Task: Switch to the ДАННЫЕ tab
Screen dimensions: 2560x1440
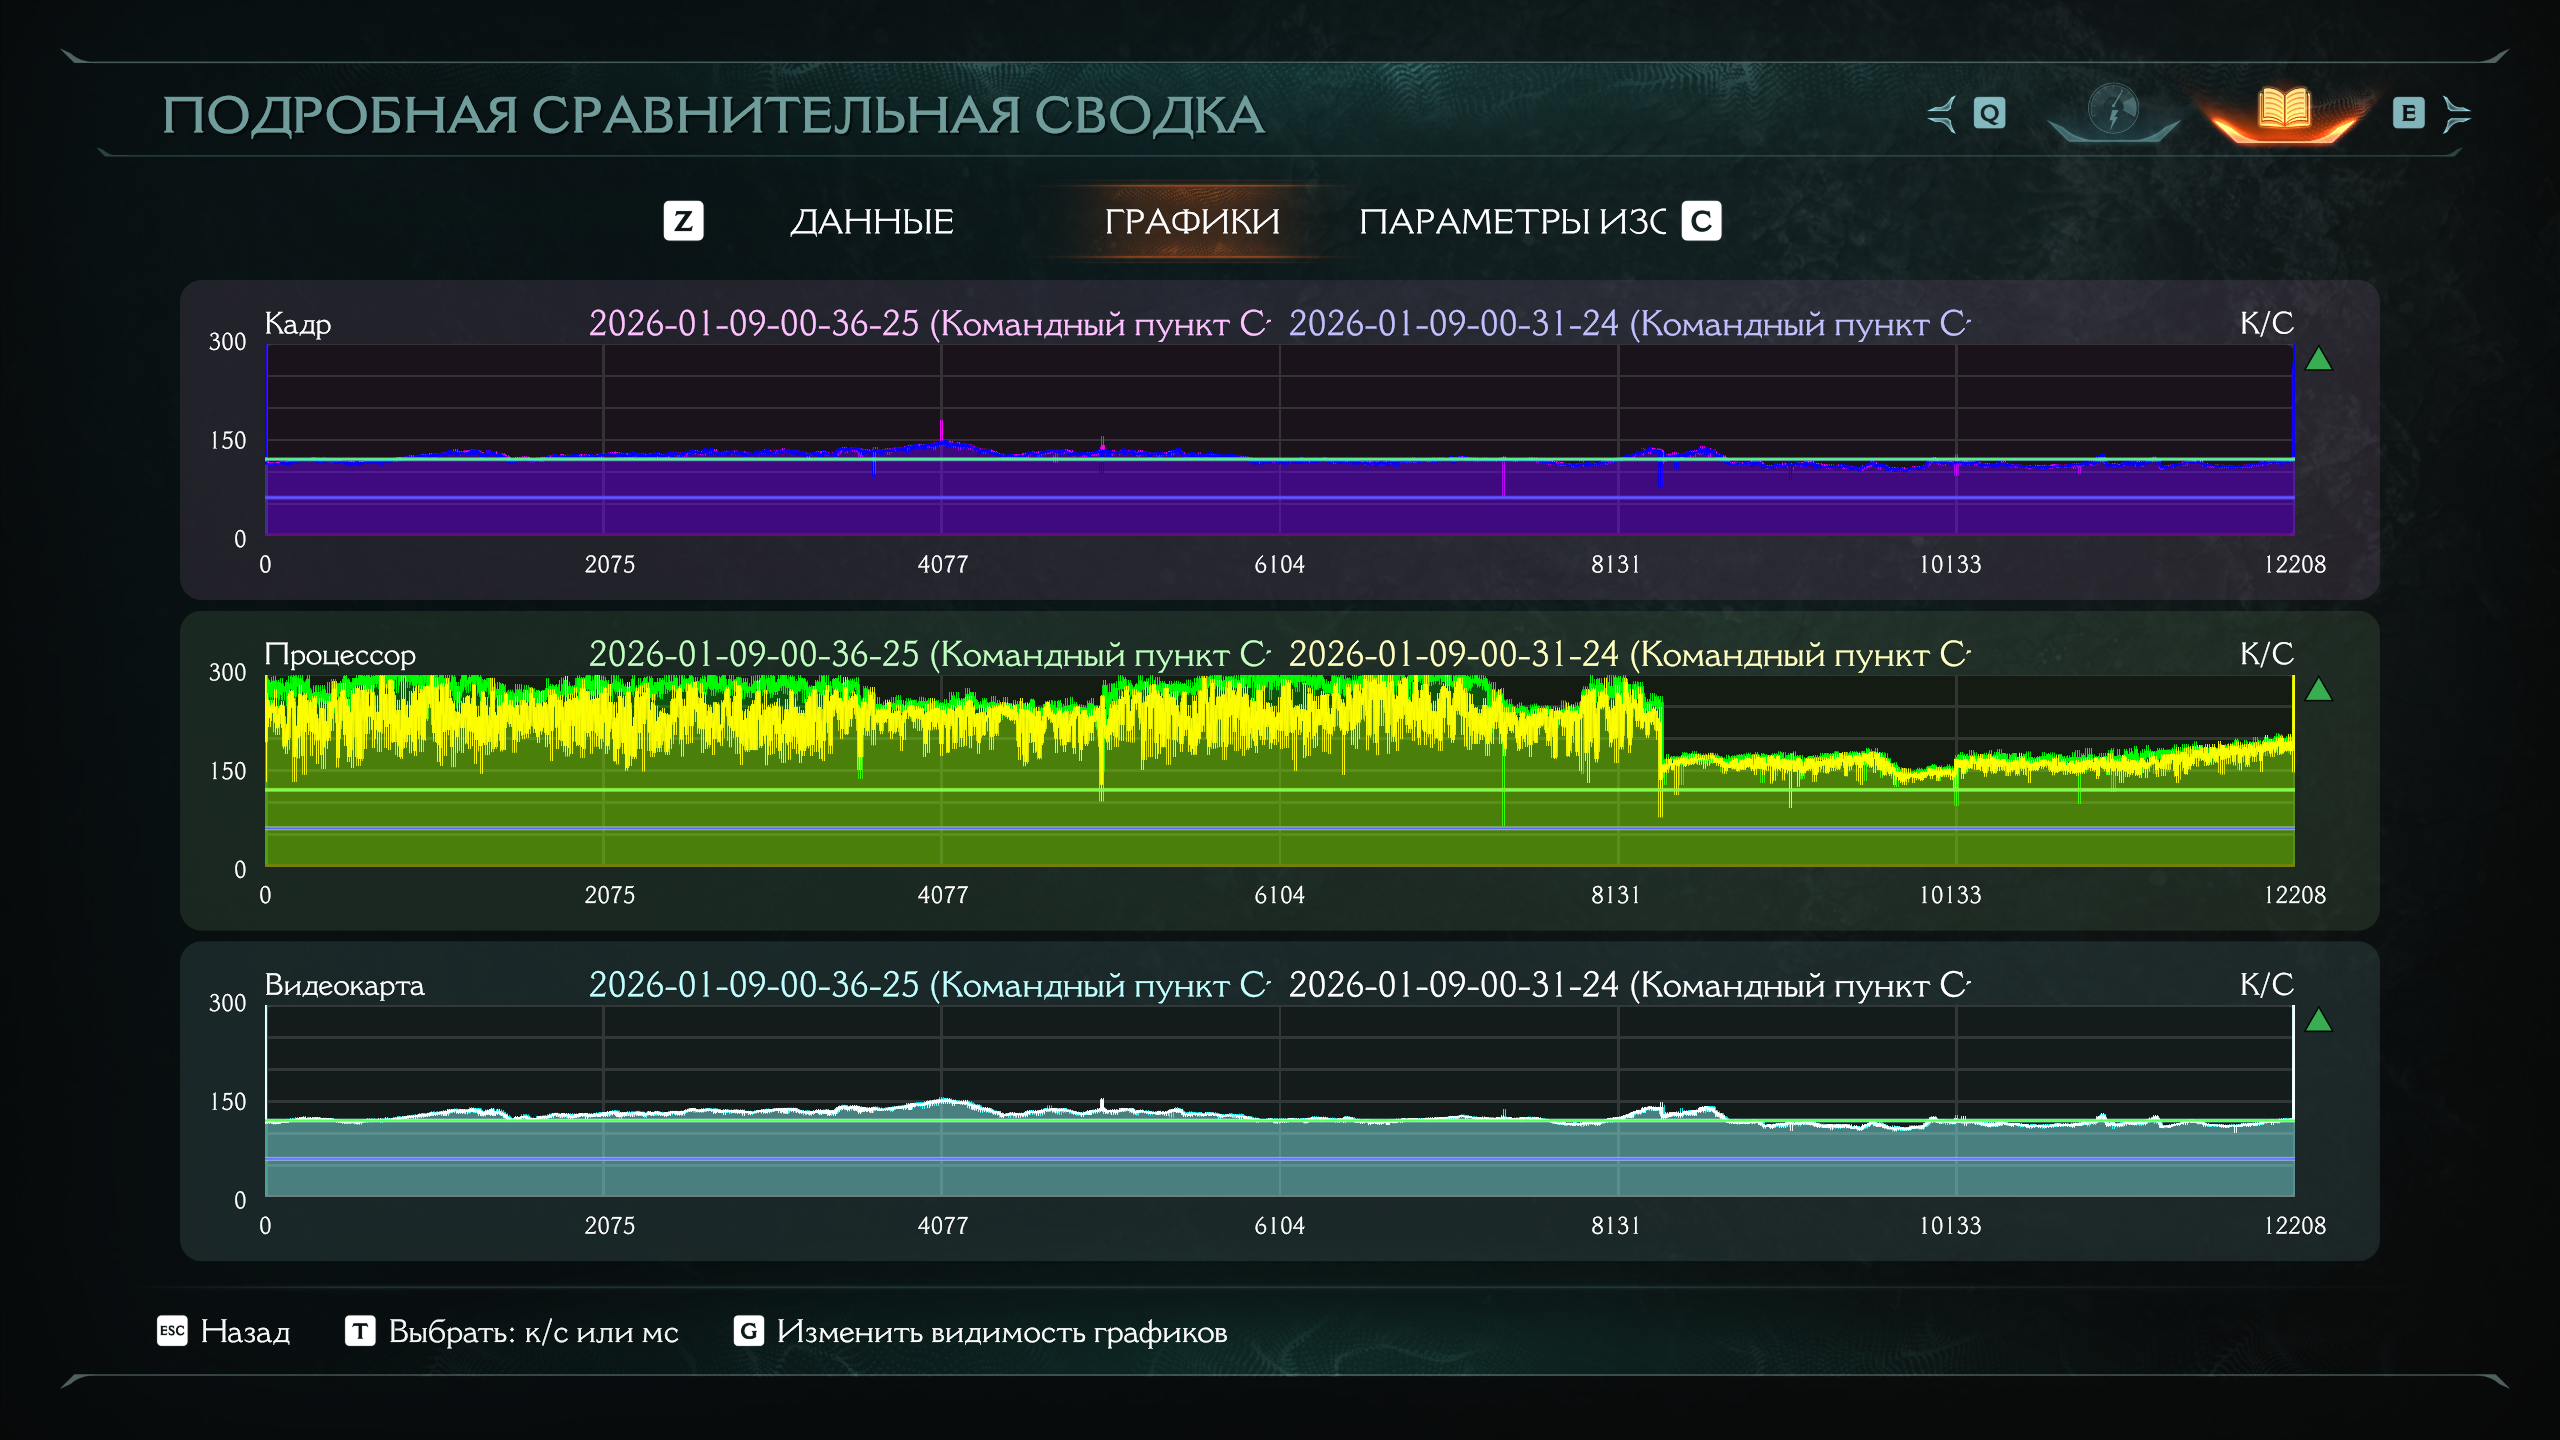Action: [x=871, y=222]
